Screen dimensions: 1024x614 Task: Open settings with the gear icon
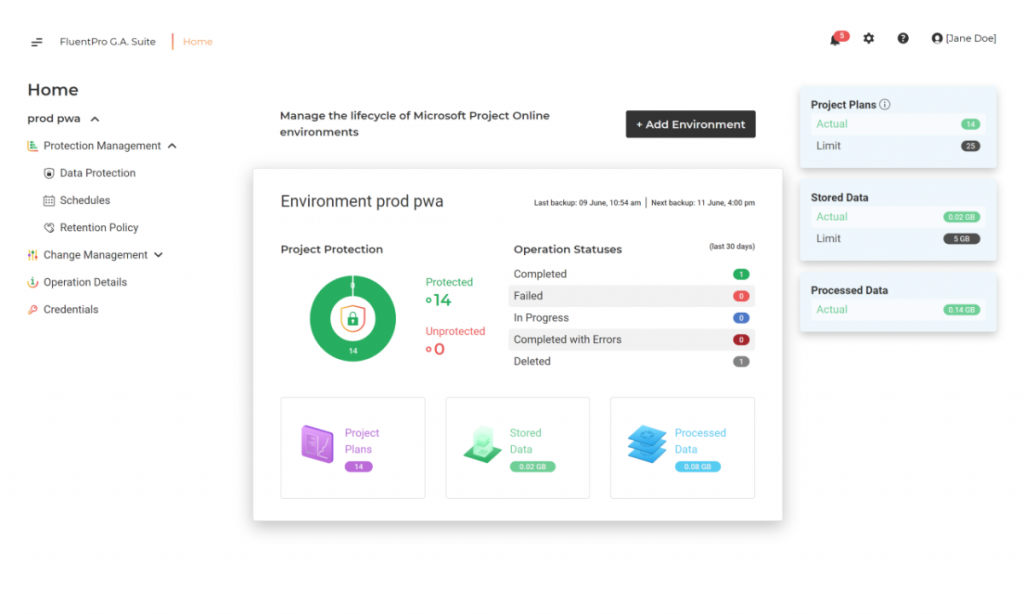pyautogui.click(x=868, y=38)
